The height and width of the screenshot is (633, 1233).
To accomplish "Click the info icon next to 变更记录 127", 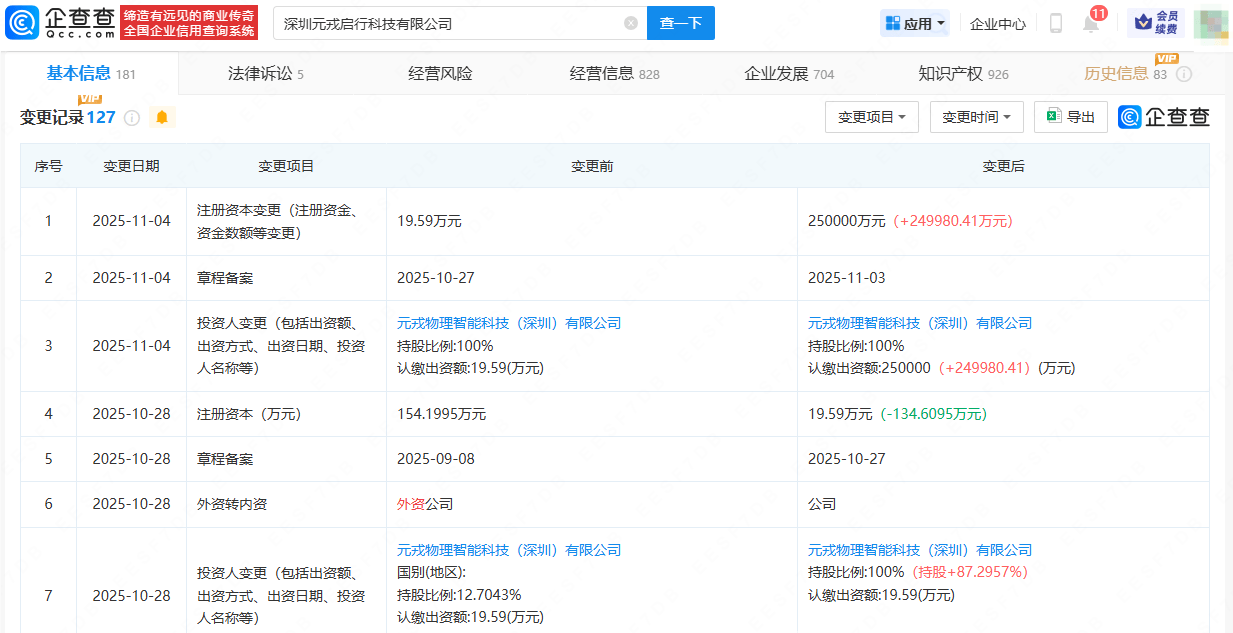I will pos(132,118).
